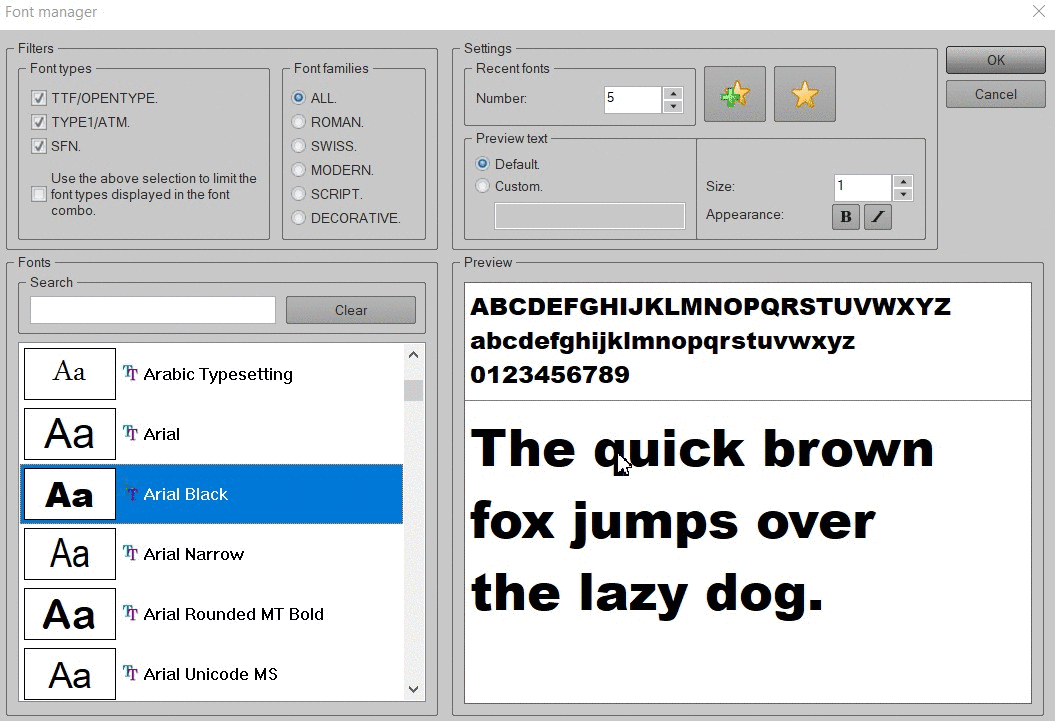The height and width of the screenshot is (721, 1055).
Task: Select the Default preview text option
Action: click(x=482, y=164)
